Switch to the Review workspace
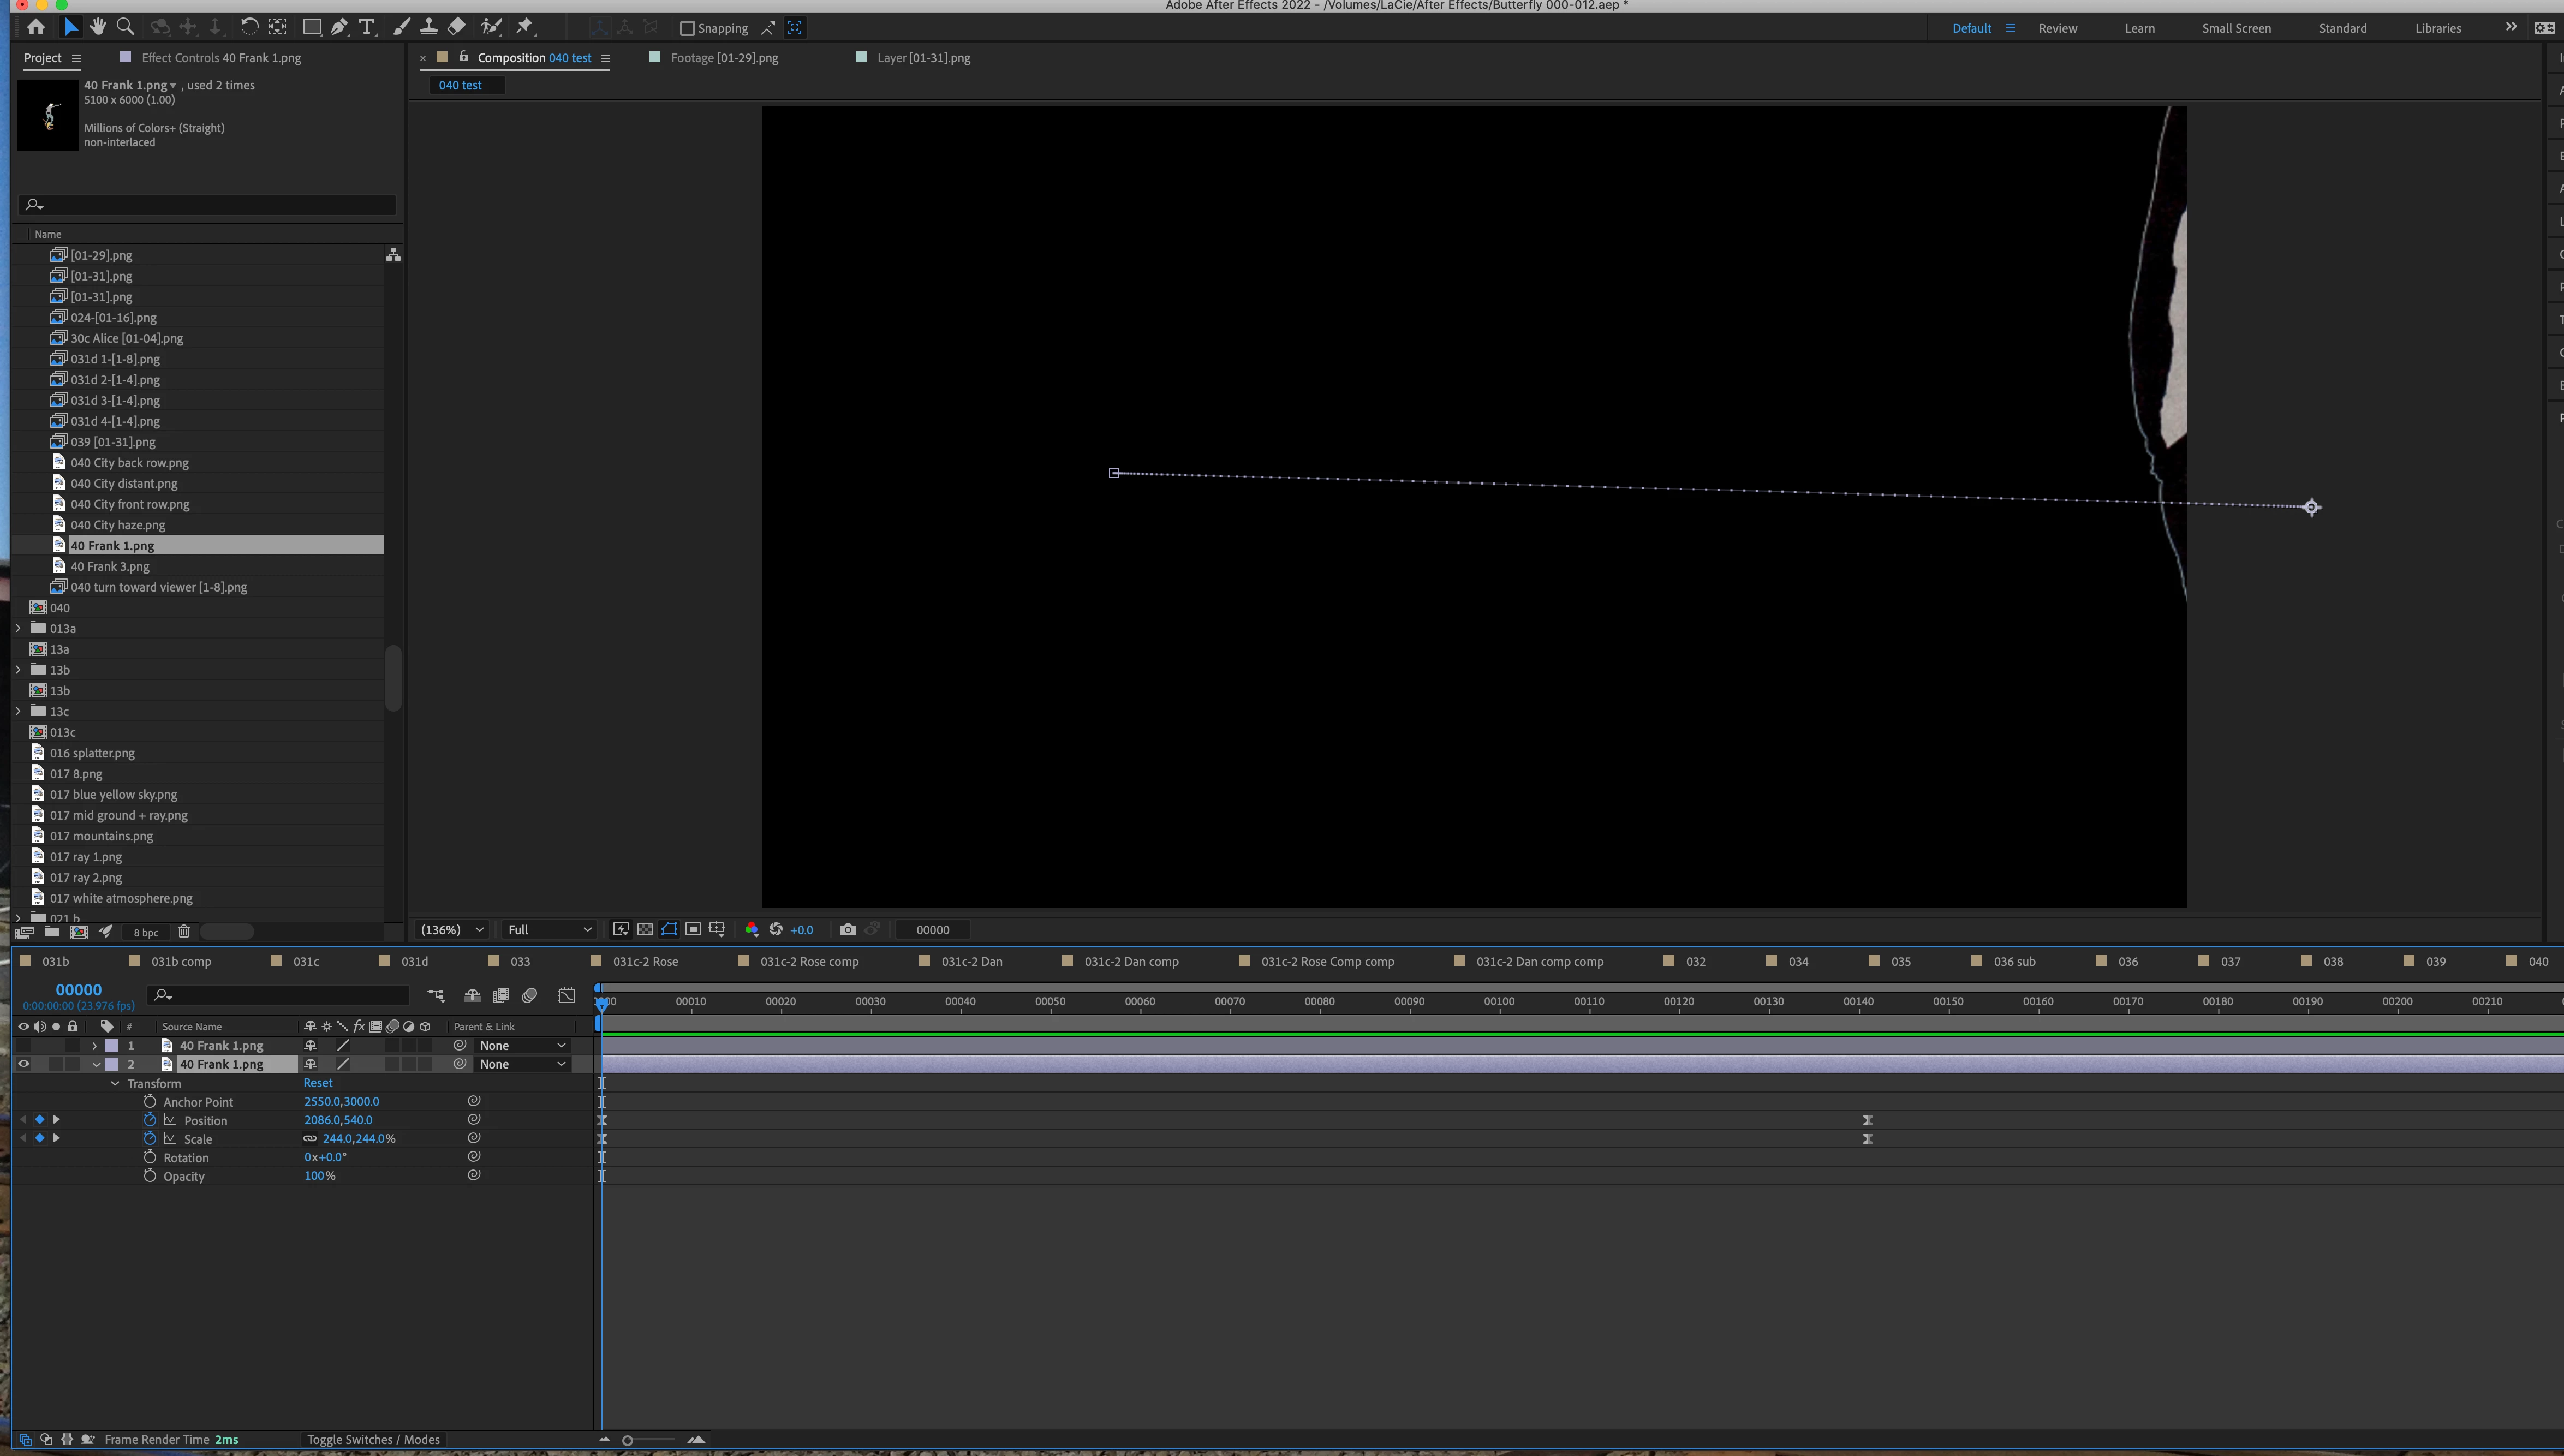The image size is (2564, 1456). [2057, 28]
